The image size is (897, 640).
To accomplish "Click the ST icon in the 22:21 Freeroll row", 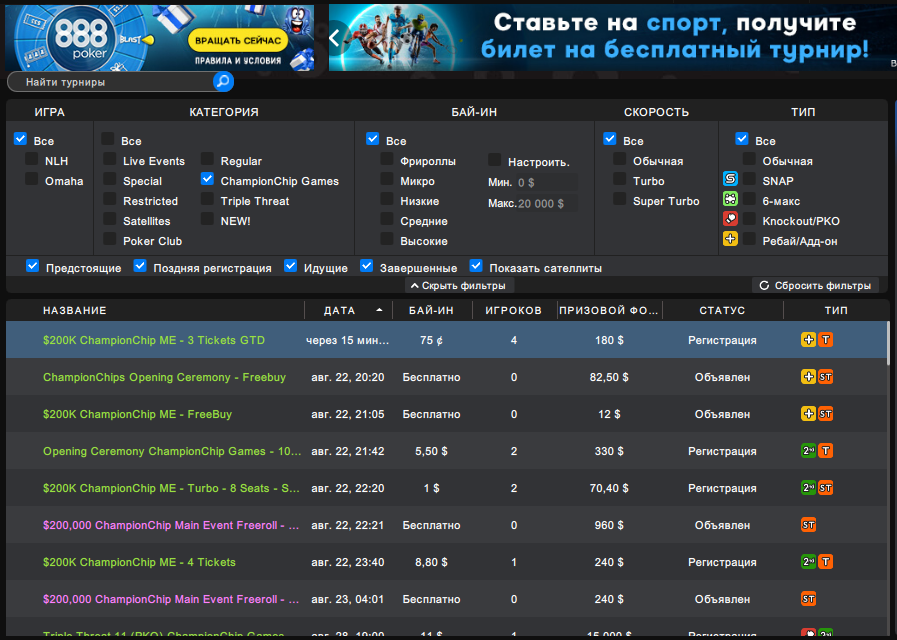I will [808, 525].
